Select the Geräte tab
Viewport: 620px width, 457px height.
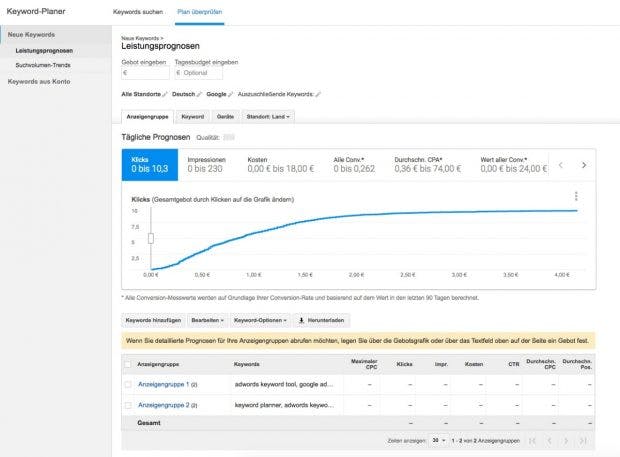225,117
